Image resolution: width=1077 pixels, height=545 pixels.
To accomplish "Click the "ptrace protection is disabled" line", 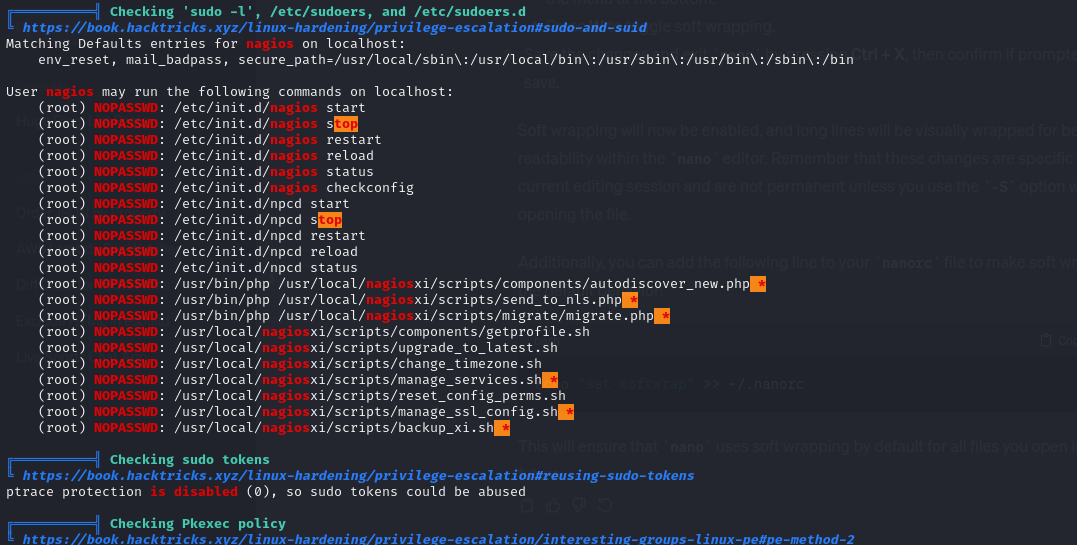I will [266, 491].
